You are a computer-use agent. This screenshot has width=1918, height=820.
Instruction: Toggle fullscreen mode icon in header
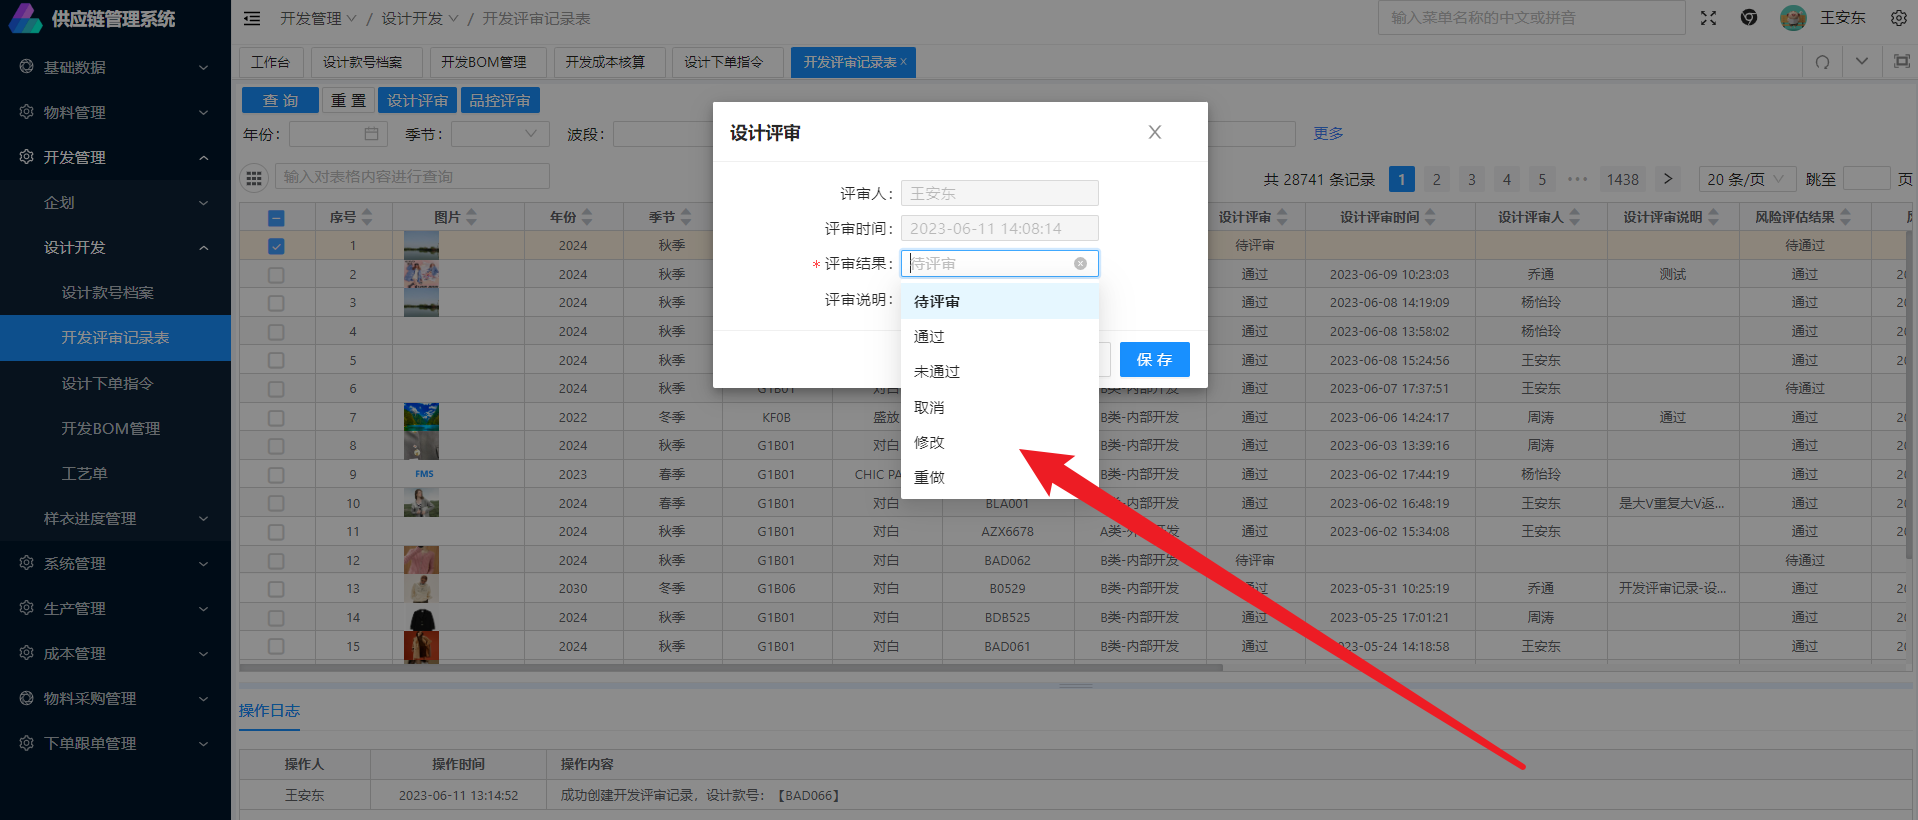1708,18
